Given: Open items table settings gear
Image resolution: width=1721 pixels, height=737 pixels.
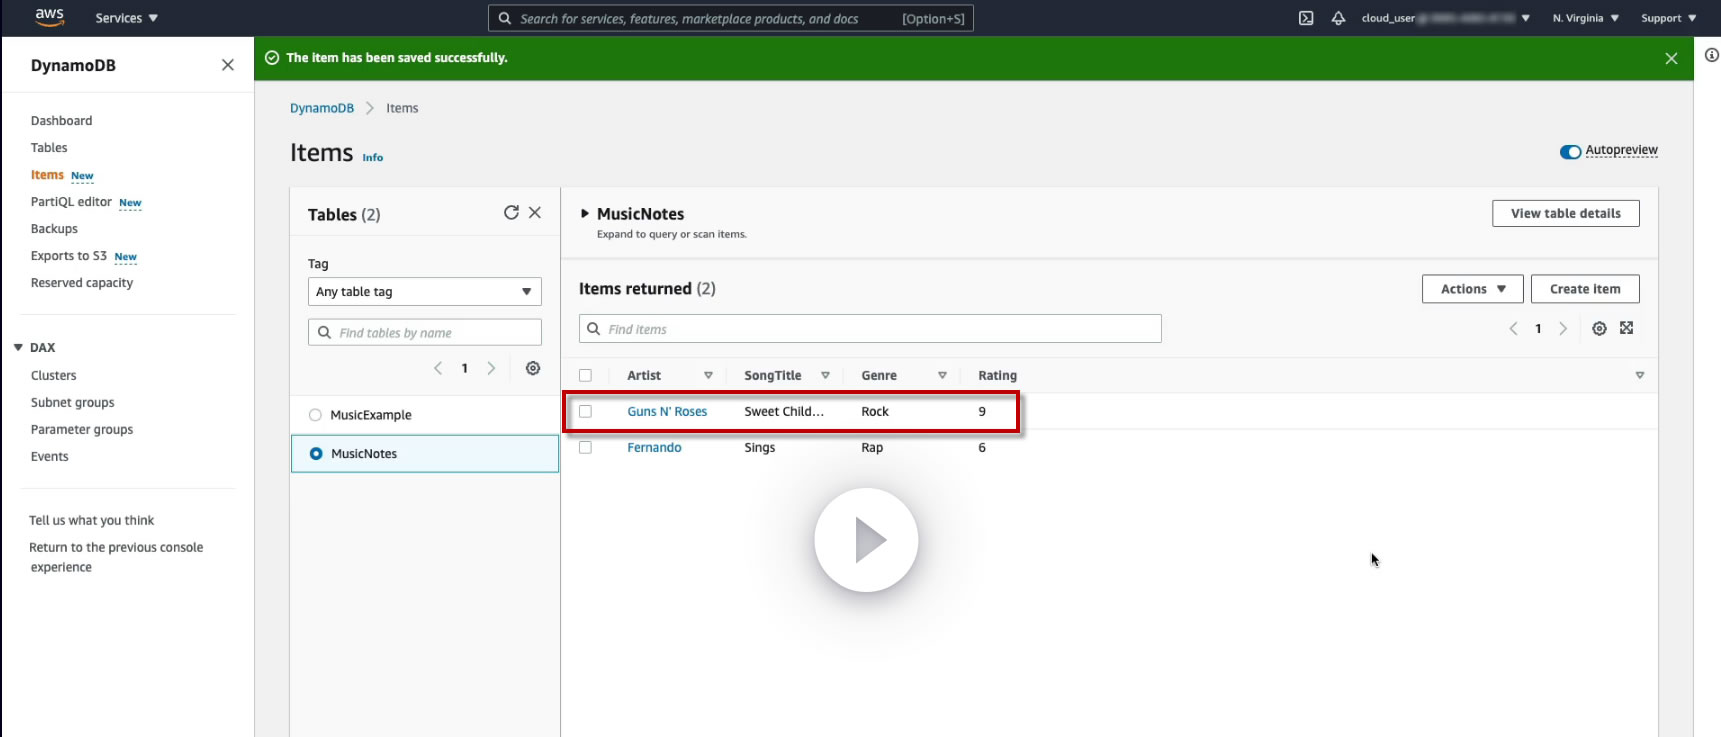Looking at the screenshot, I should pos(1599,329).
